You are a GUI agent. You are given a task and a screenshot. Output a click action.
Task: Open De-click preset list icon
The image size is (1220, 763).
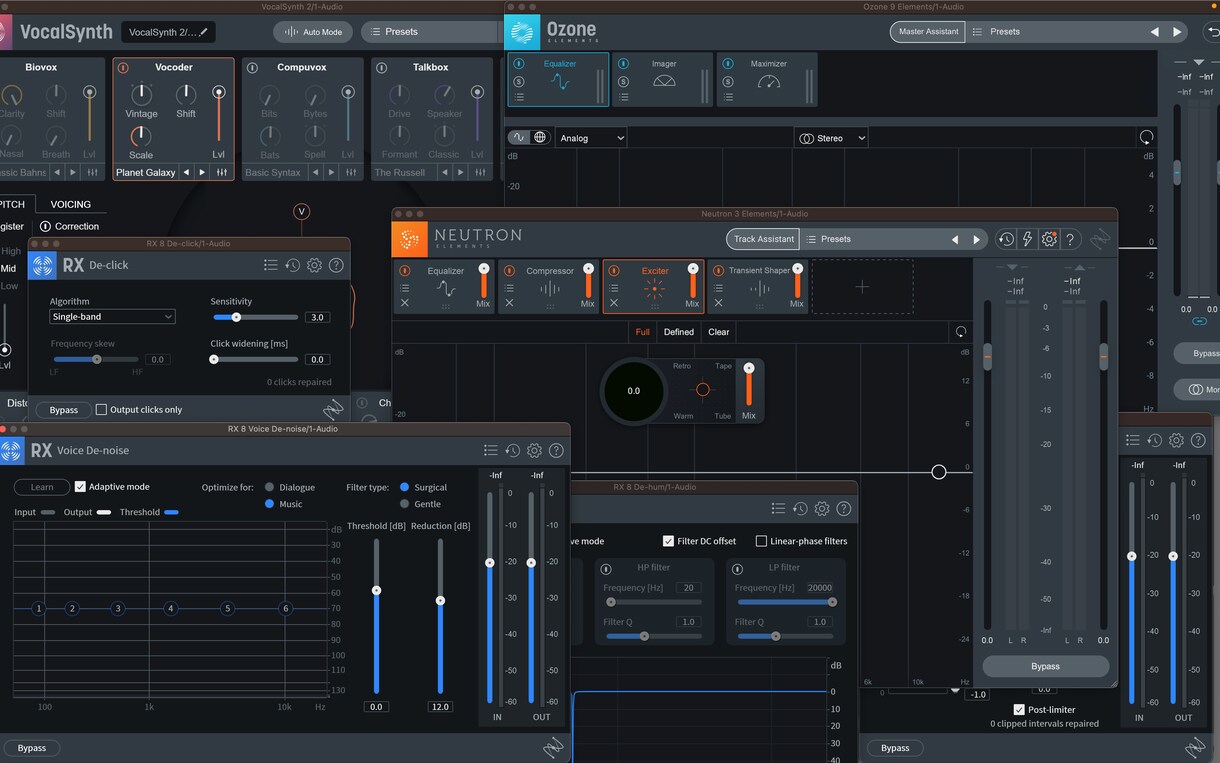(x=270, y=265)
